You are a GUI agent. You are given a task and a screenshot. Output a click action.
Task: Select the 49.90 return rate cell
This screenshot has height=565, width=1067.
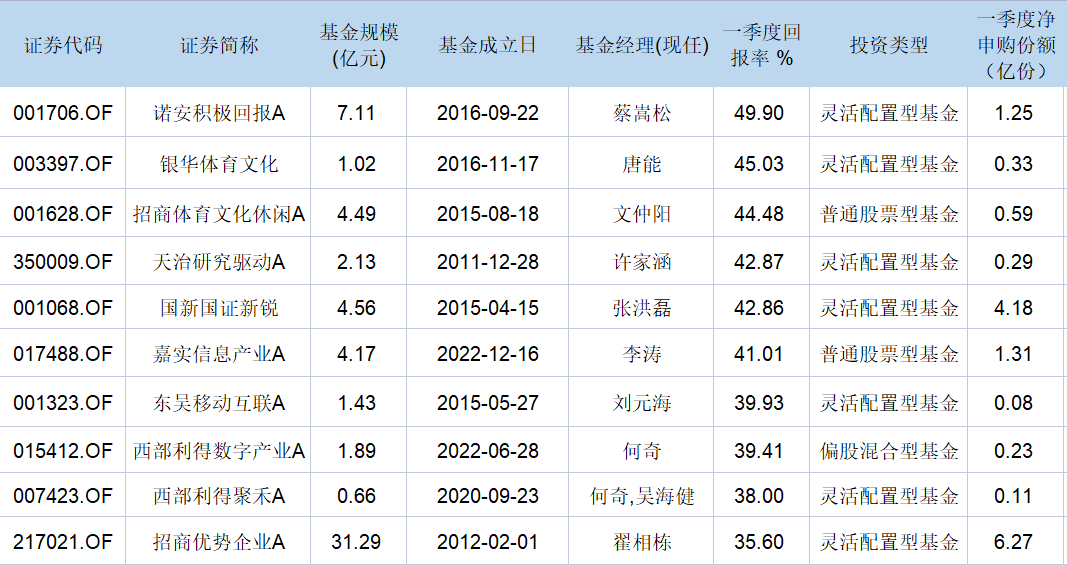759,114
